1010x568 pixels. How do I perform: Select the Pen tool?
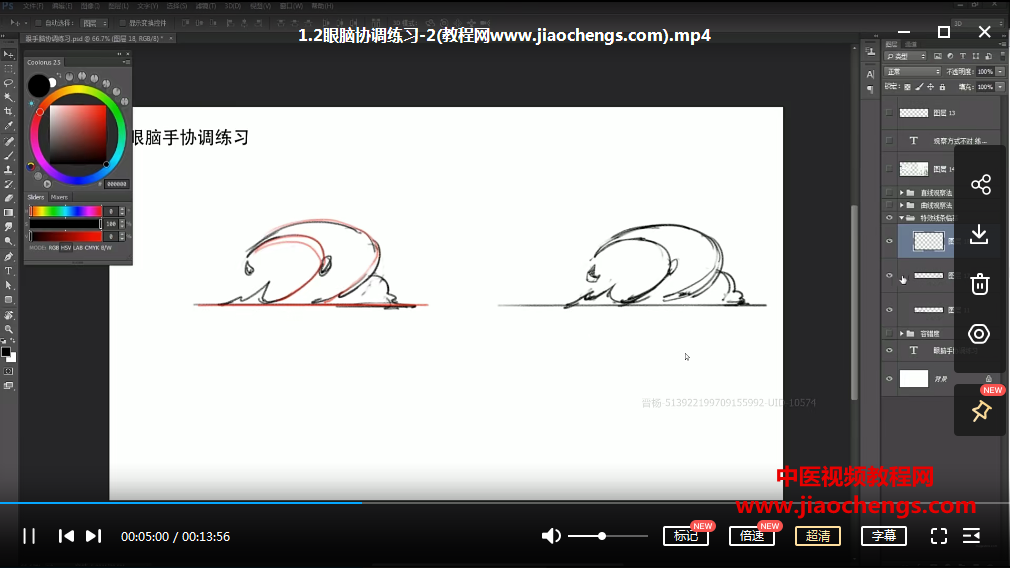(x=8, y=256)
